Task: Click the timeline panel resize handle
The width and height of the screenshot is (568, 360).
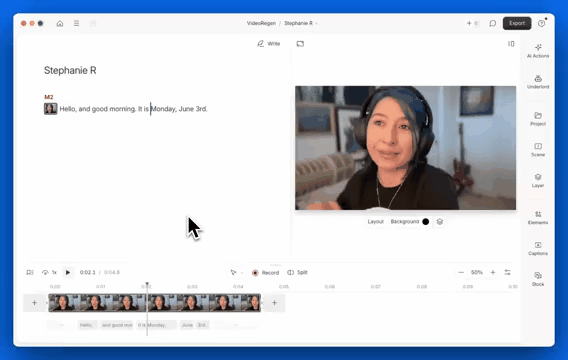Action: [x=275, y=265]
